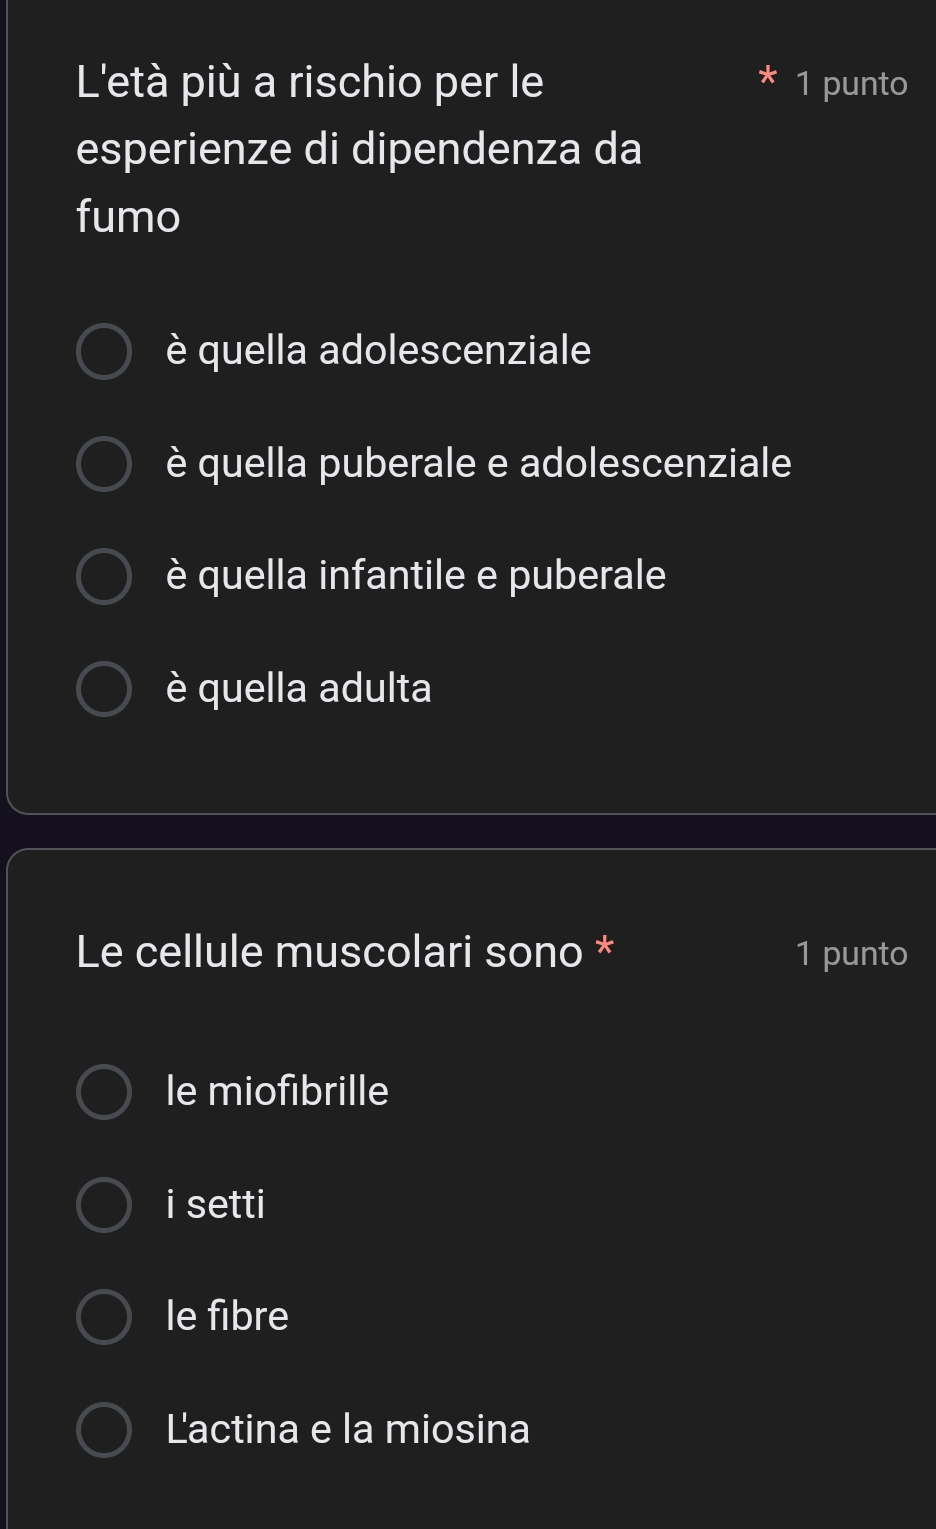Click the smoking addiction question title
Screen dimensions: 936x1529
coord(359,149)
